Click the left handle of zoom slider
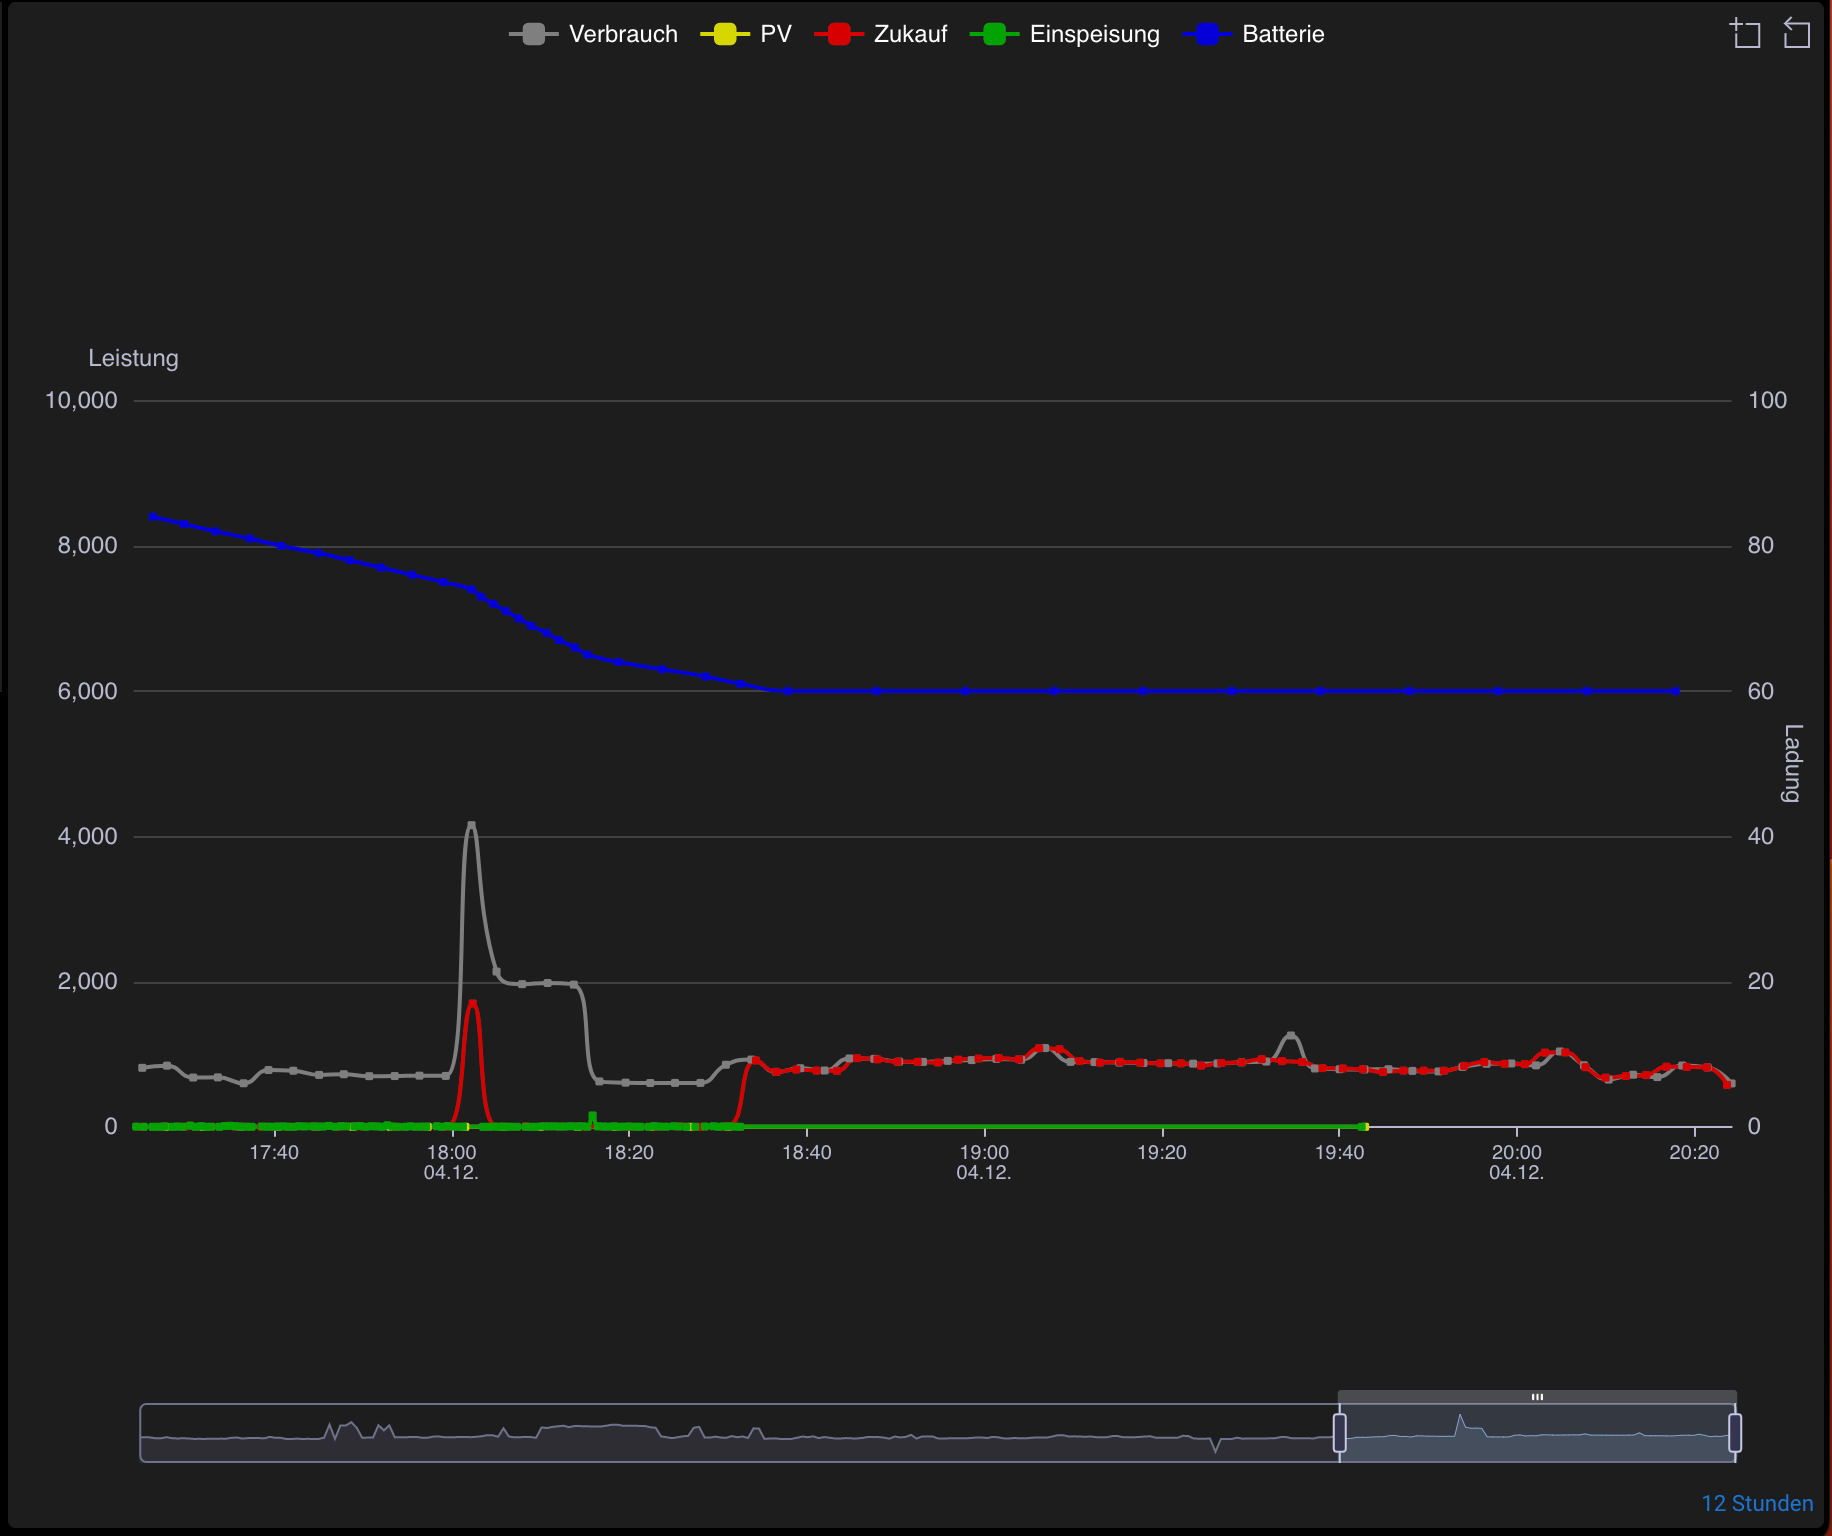1832x1536 pixels. click(1340, 1433)
